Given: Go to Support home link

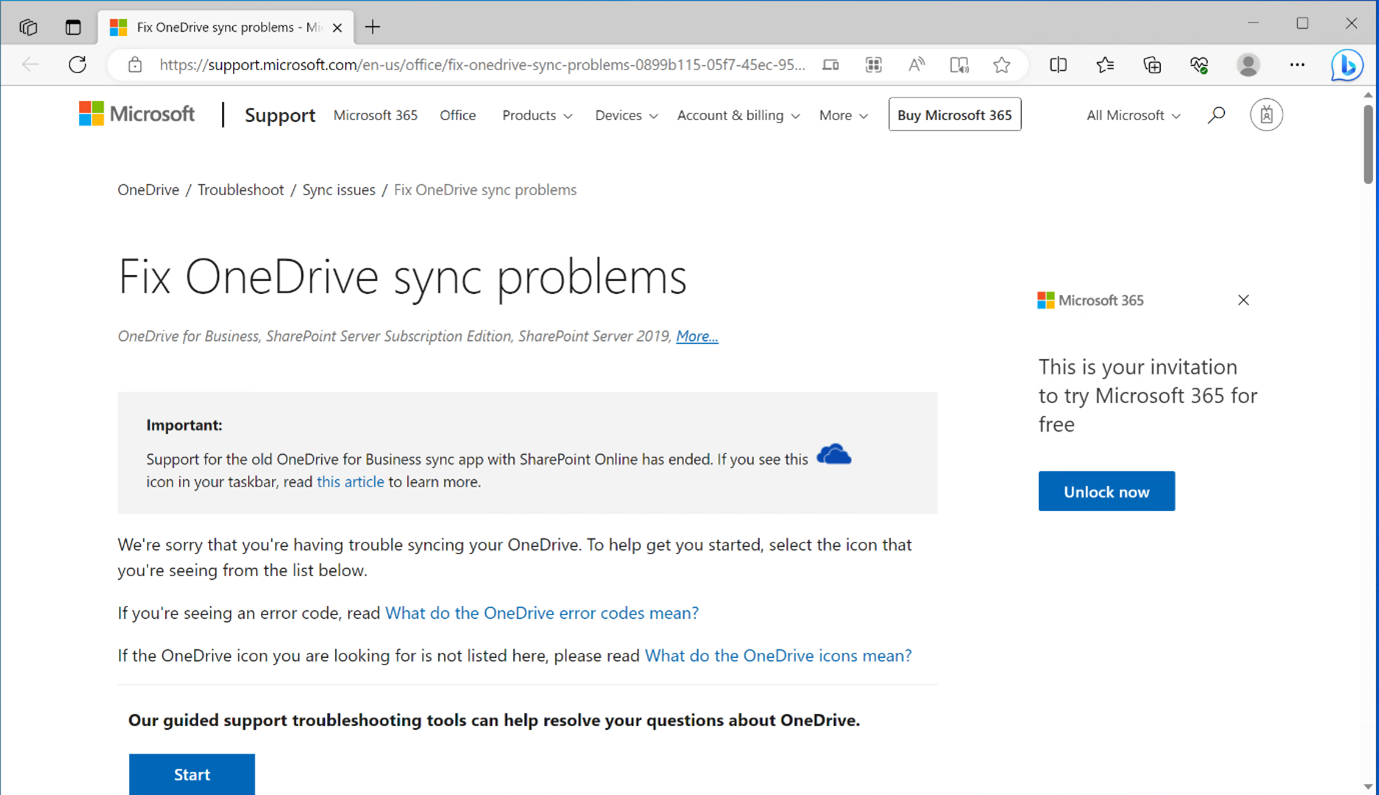Looking at the screenshot, I should 280,115.
